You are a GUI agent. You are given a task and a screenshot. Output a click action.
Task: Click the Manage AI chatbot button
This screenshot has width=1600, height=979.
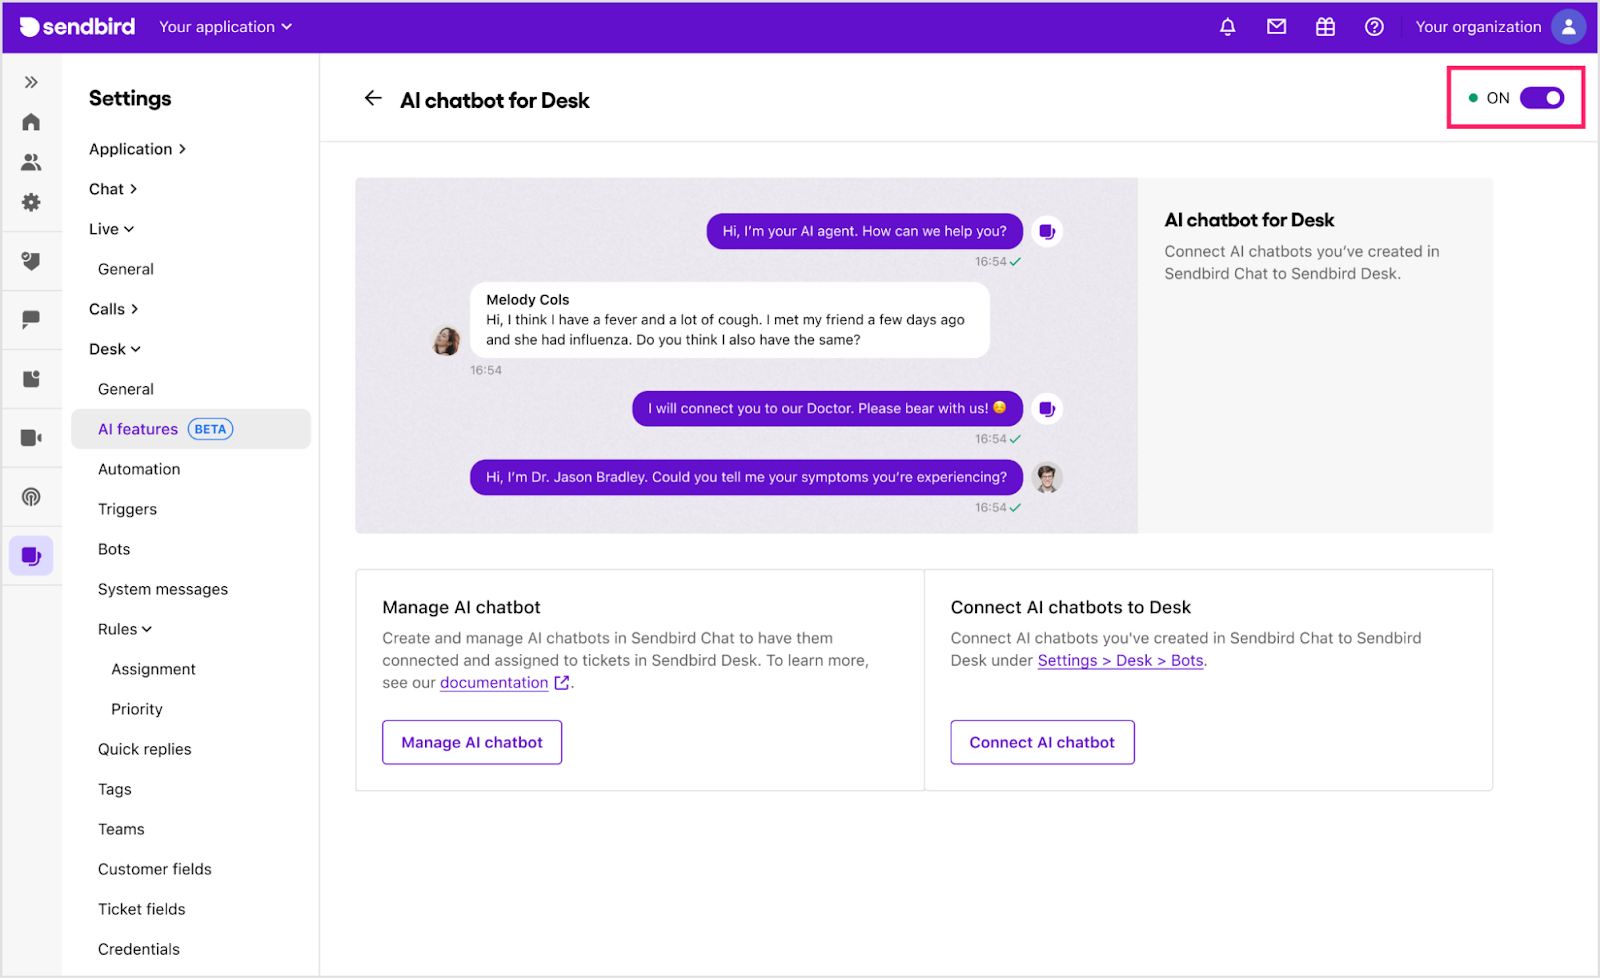click(471, 742)
